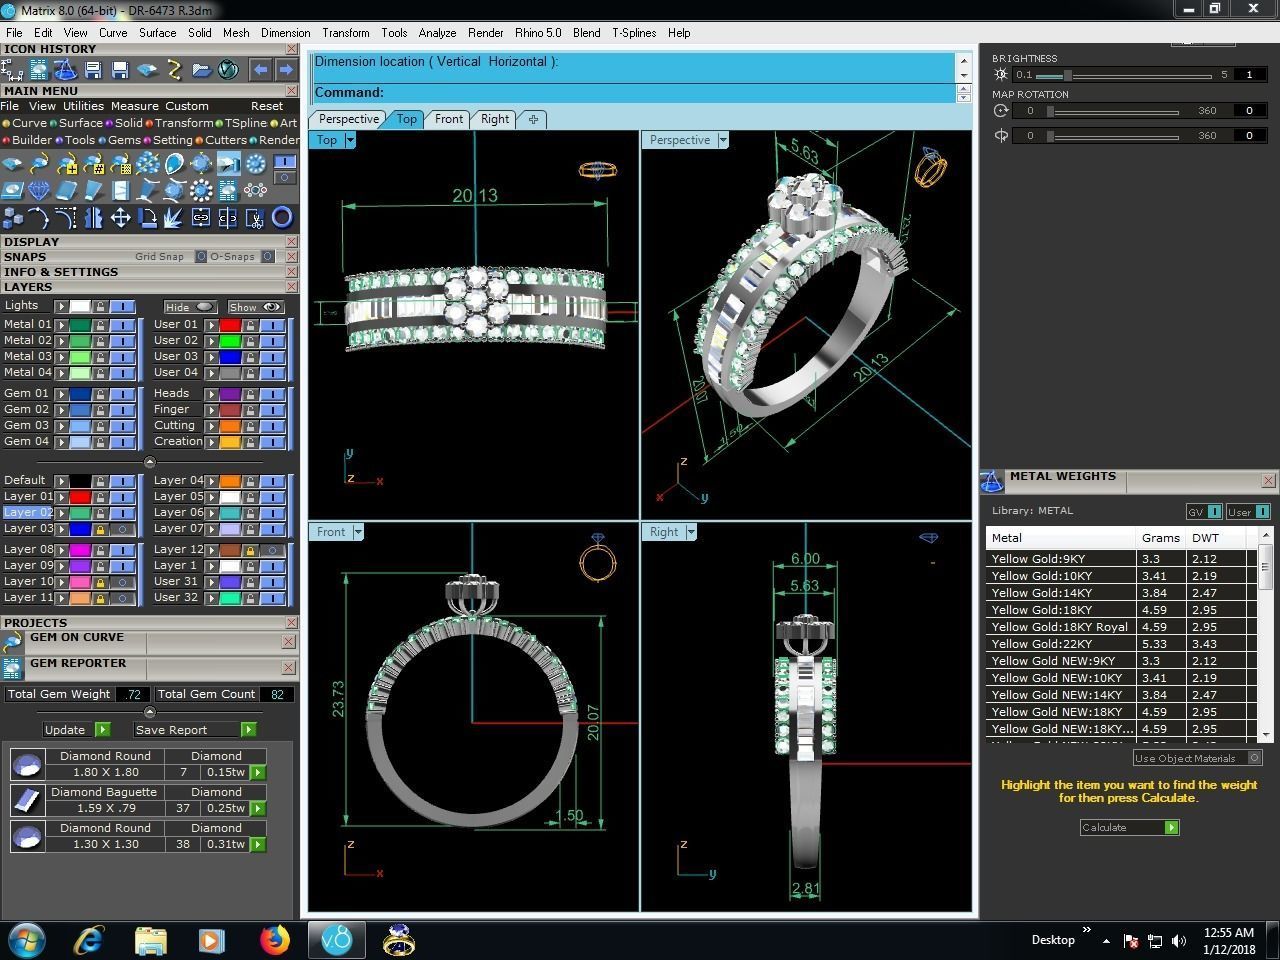
Task: Toggle the lock on the Layer 12 layer
Action: 250,549
